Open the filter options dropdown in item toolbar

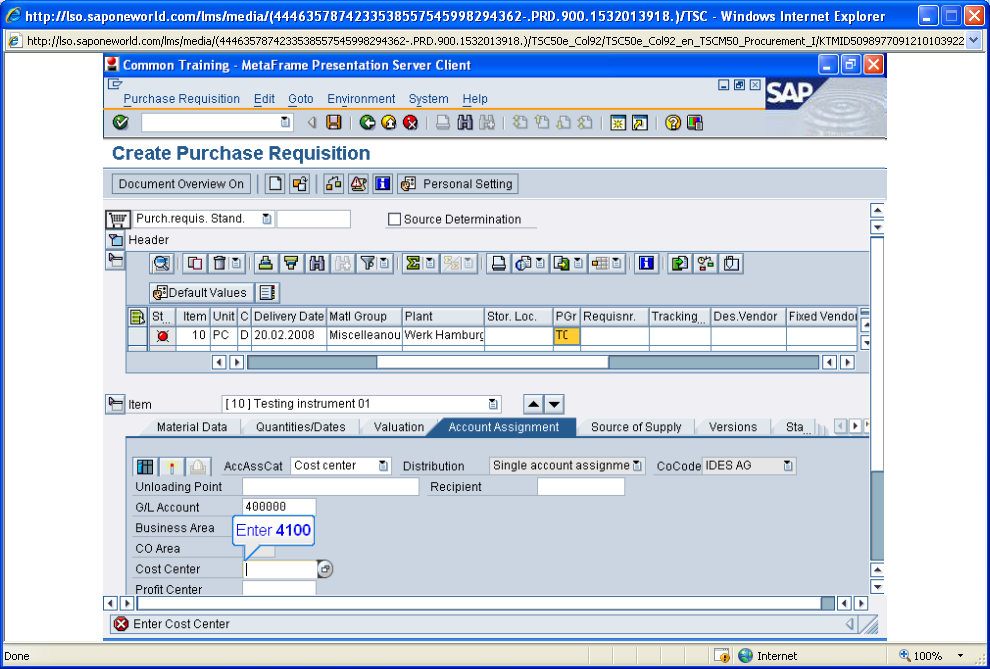click(384, 263)
